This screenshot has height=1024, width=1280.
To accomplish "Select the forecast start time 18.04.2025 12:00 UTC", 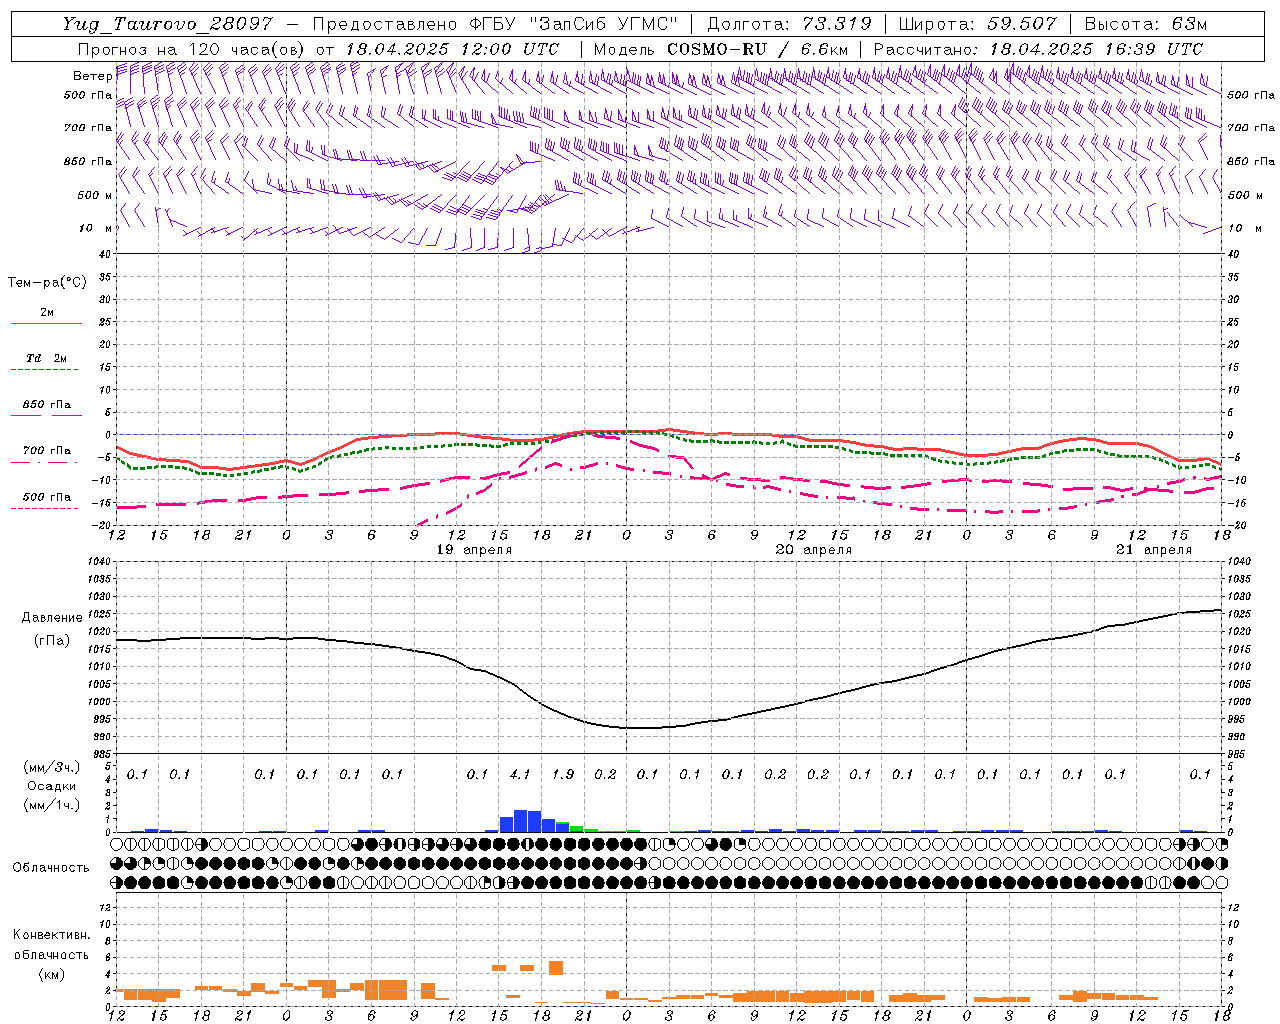I will (x=452, y=49).
